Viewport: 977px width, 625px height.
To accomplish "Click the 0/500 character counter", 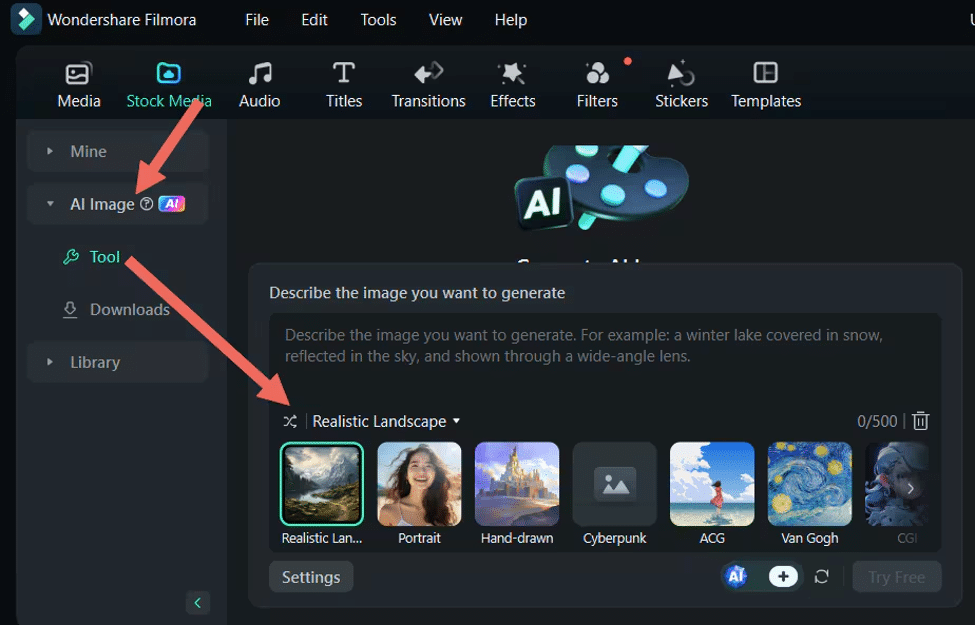I will click(x=877, y=421).
